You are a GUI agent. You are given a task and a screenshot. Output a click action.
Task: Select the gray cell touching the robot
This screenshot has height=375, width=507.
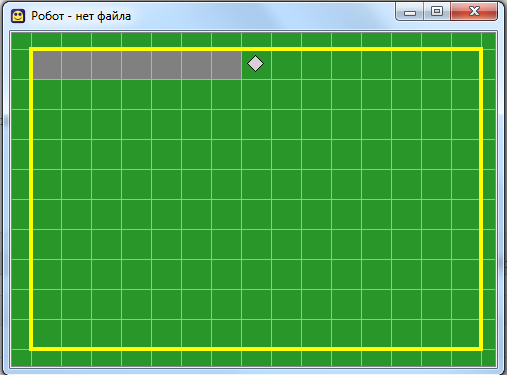pos(227,65)
